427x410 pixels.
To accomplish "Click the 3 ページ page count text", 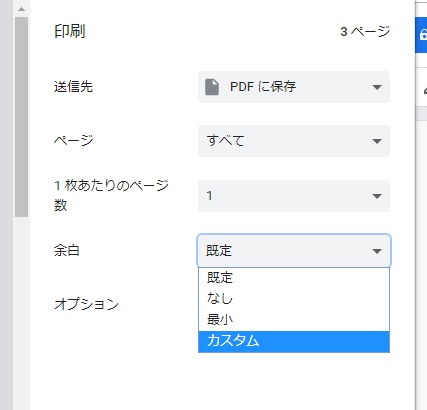I will coord(365,32).
